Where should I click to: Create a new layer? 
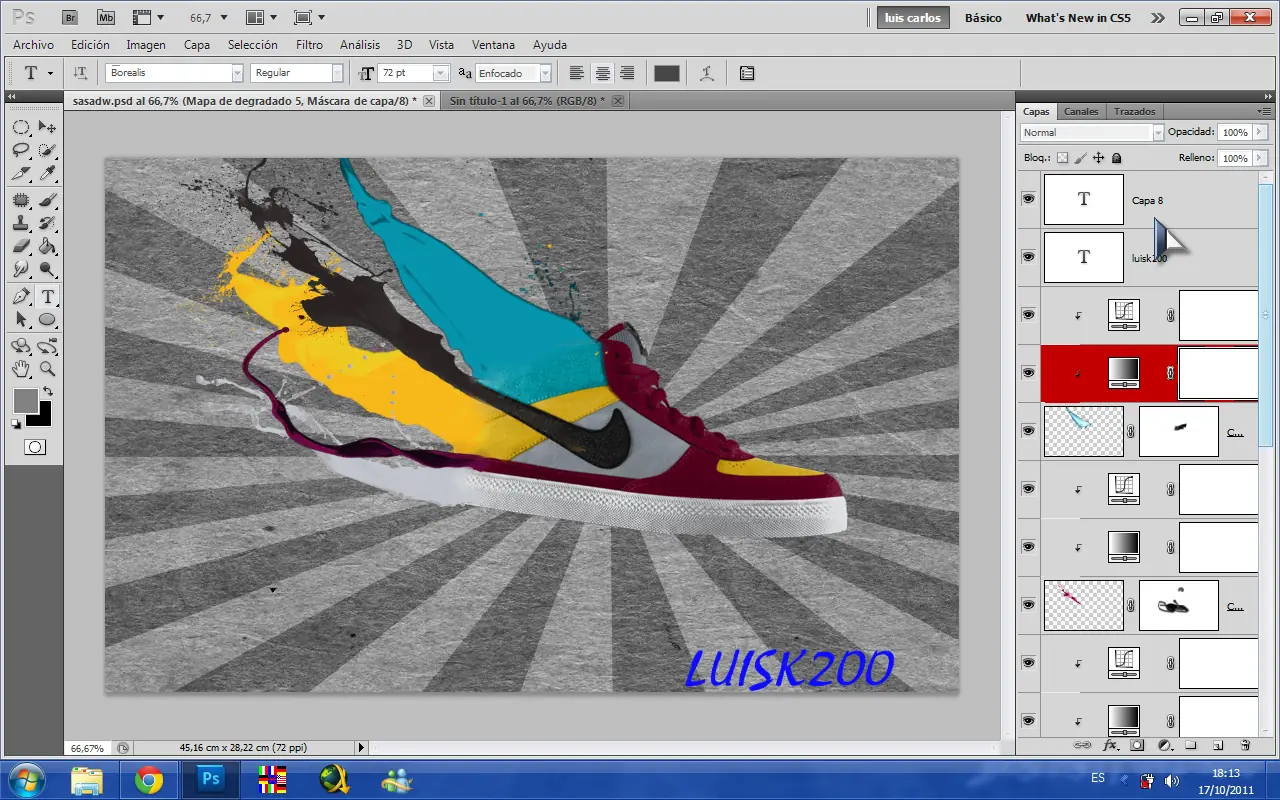click(x=1218, y=745)
